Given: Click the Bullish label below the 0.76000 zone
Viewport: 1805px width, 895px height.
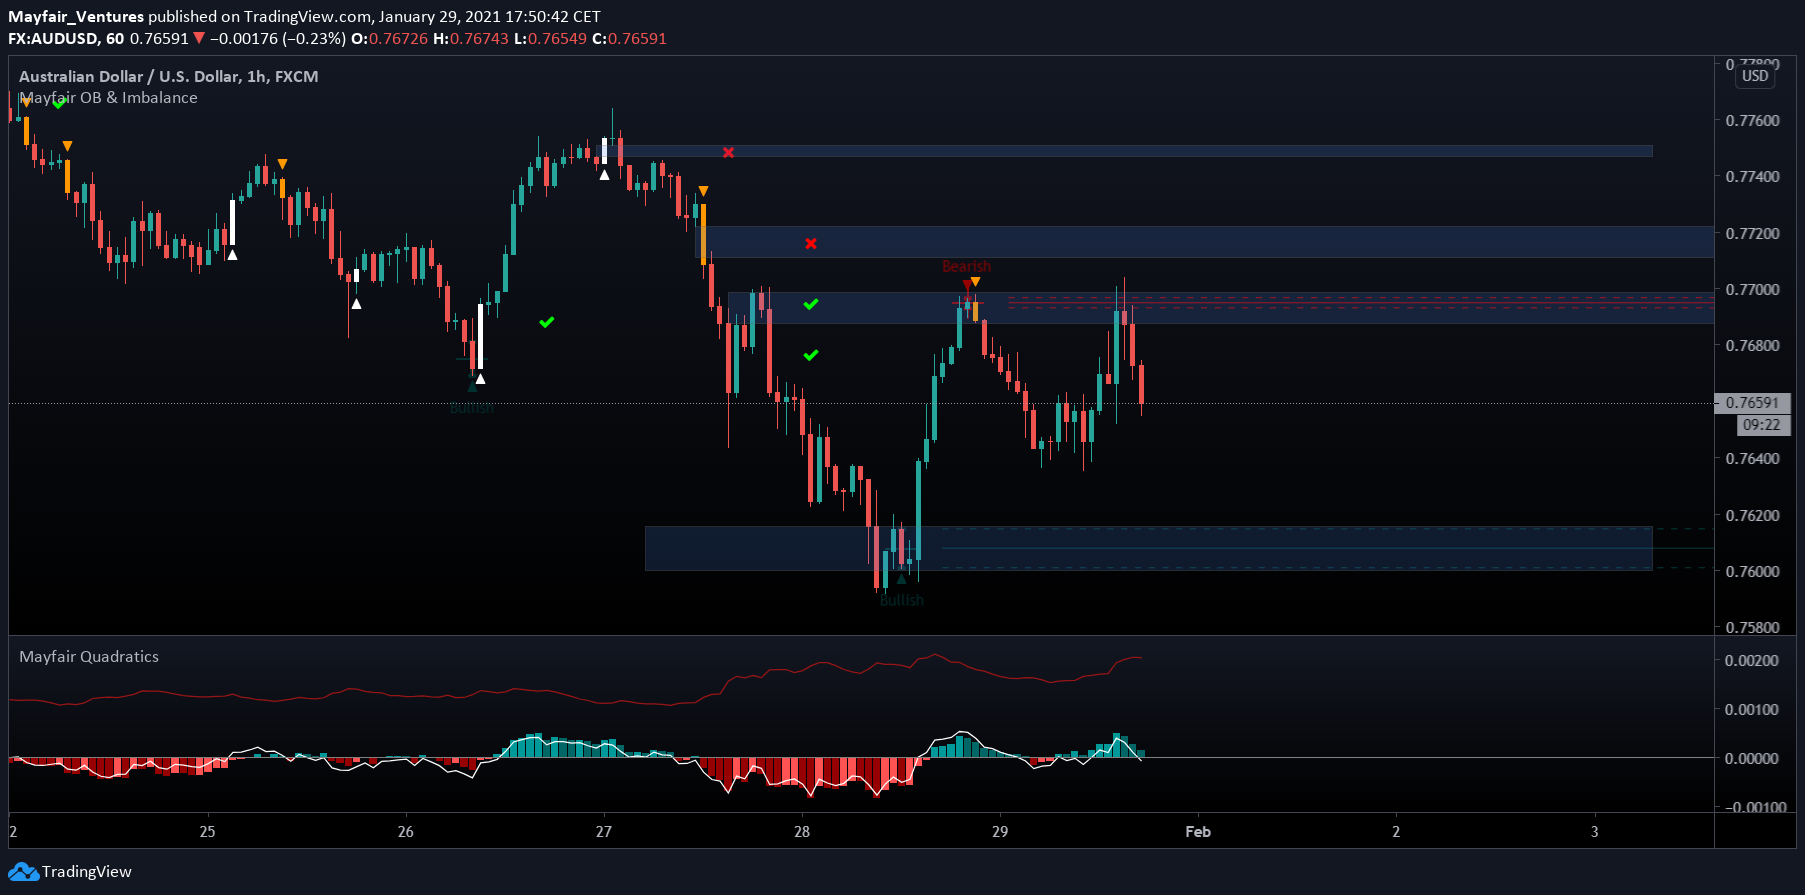Looking at the screenshot, I should pos(902,600).
